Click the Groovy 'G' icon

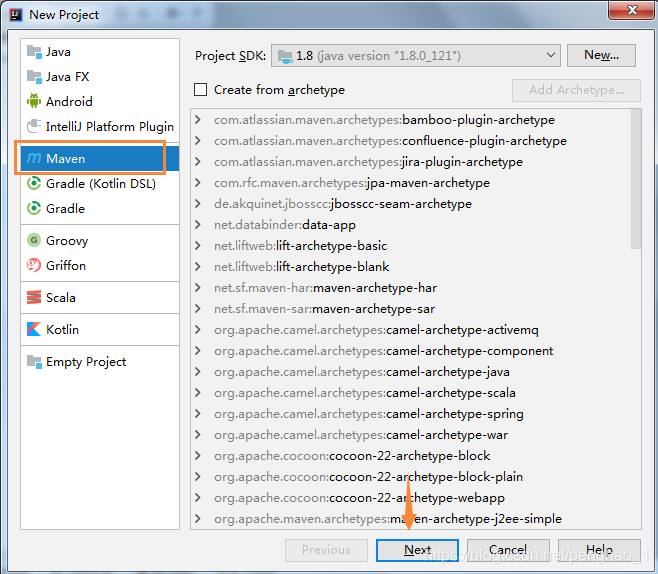coord(34,240)
